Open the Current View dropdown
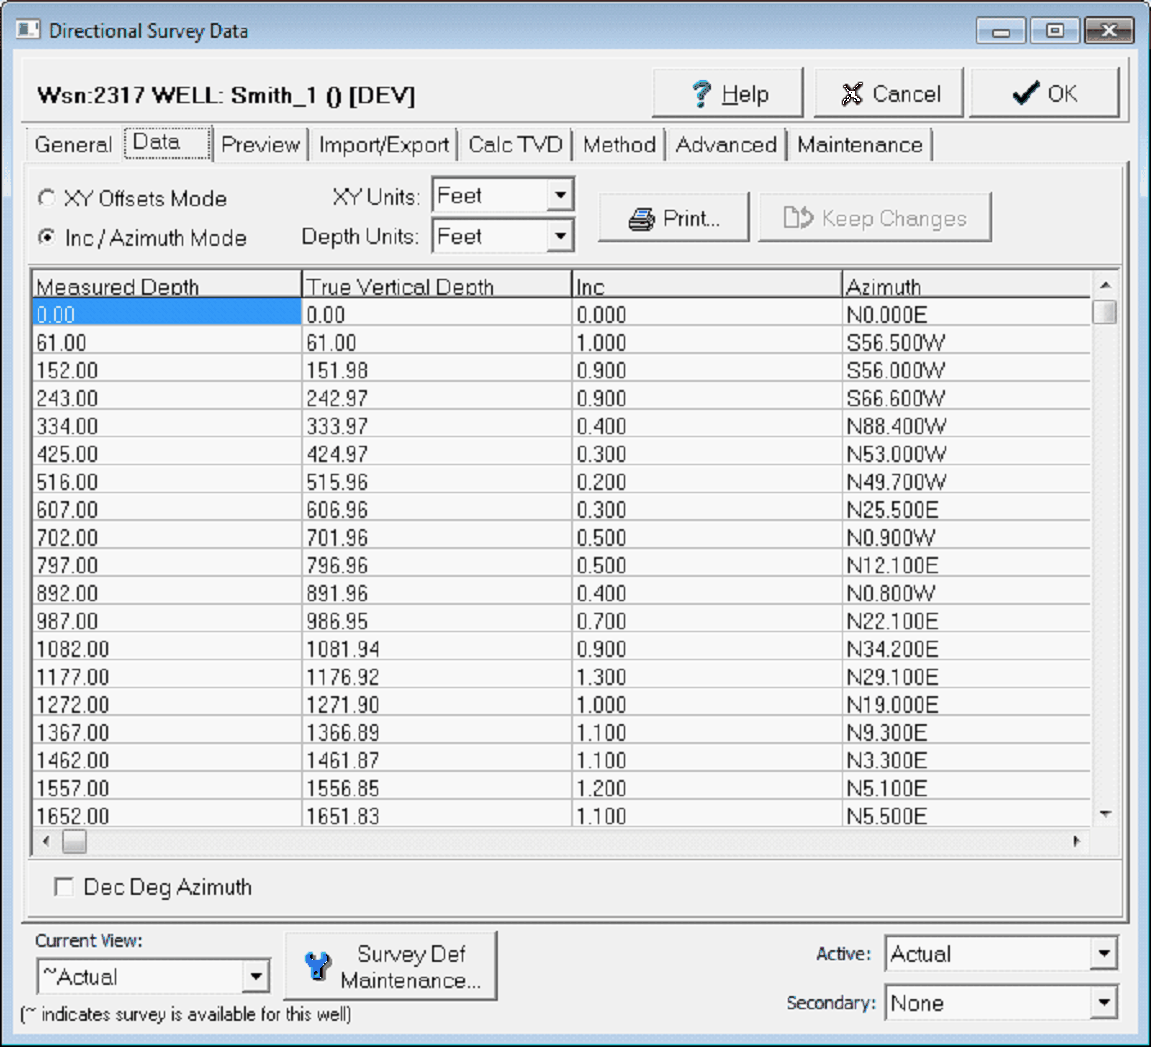This screenshot has width=1152, height=1048. 256,976
